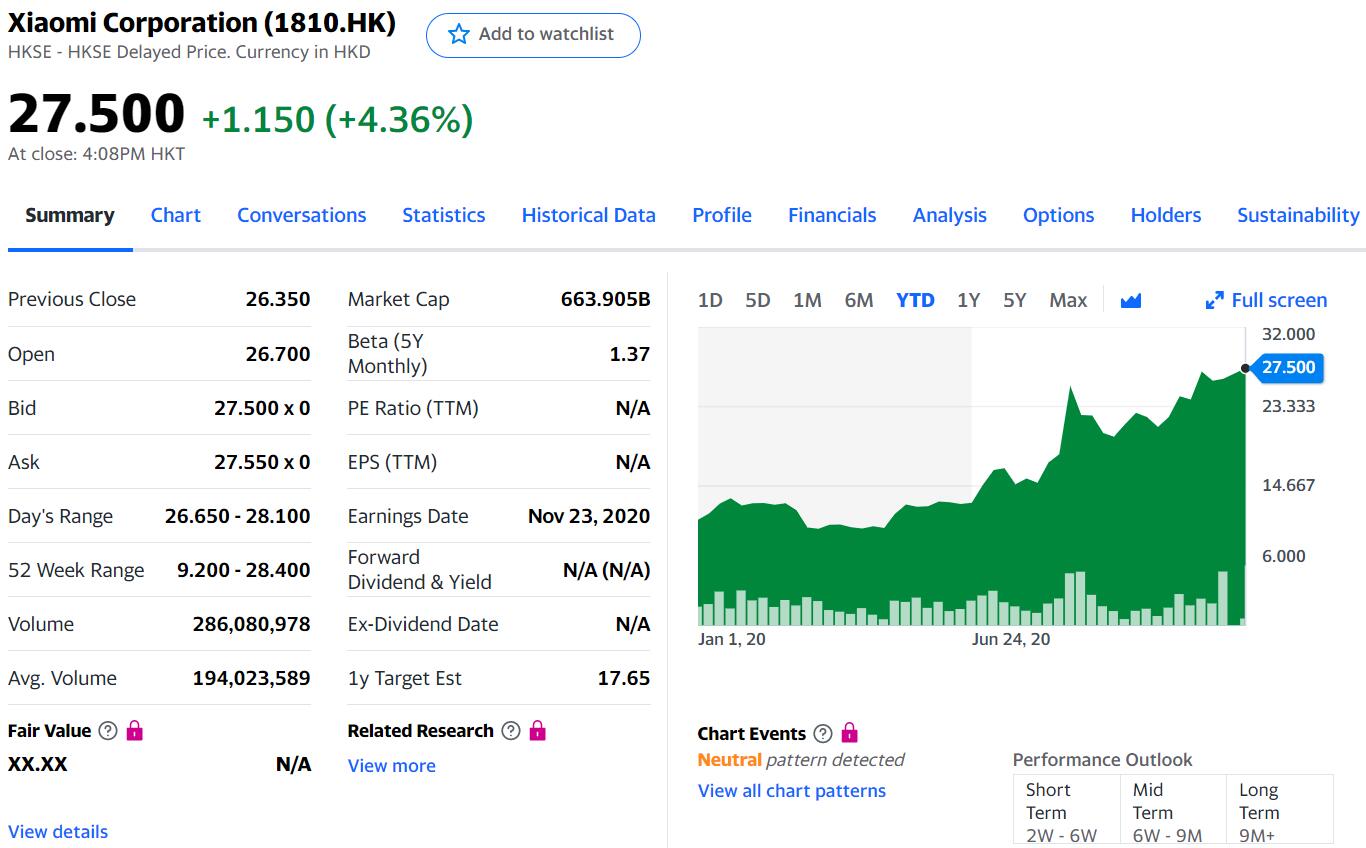Open View details under Fair Value

(57, 831)
